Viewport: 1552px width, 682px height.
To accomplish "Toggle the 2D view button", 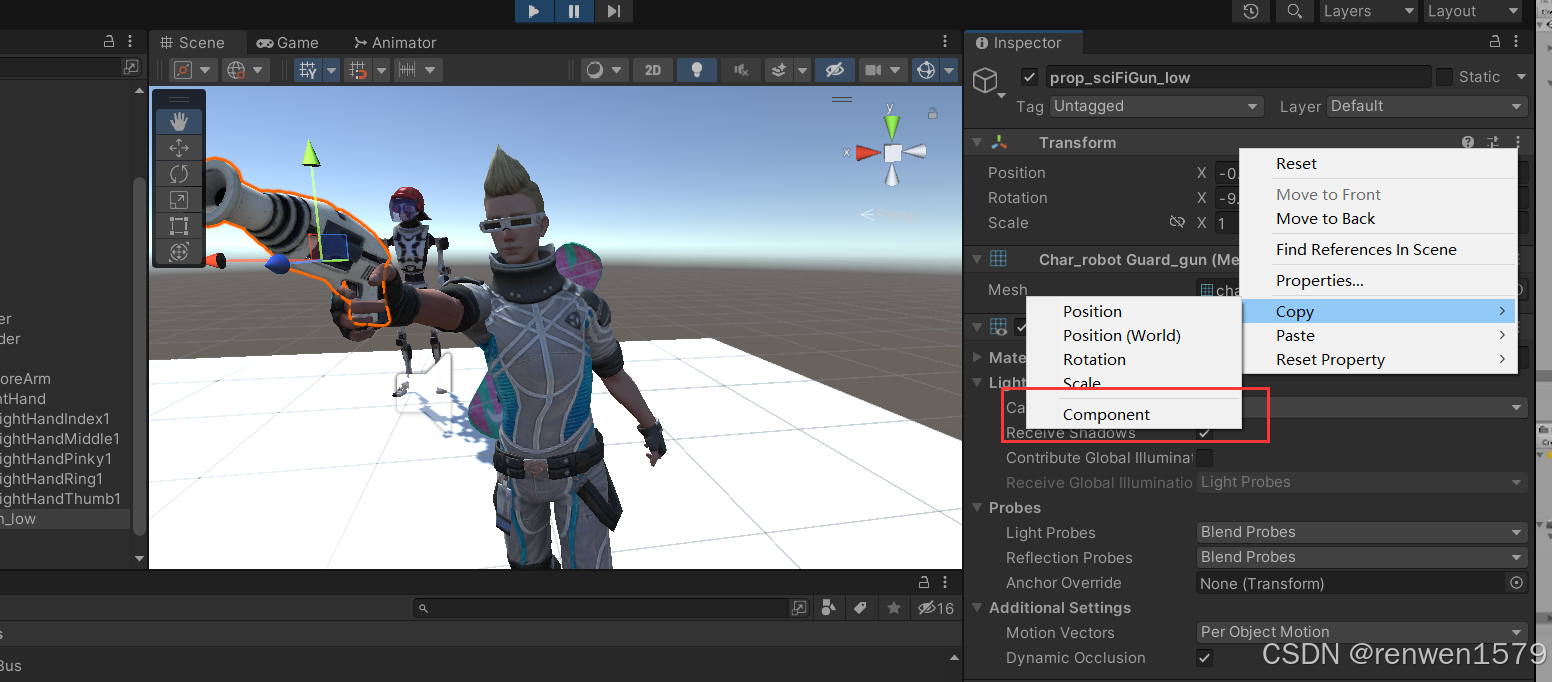I will (653, 70).
